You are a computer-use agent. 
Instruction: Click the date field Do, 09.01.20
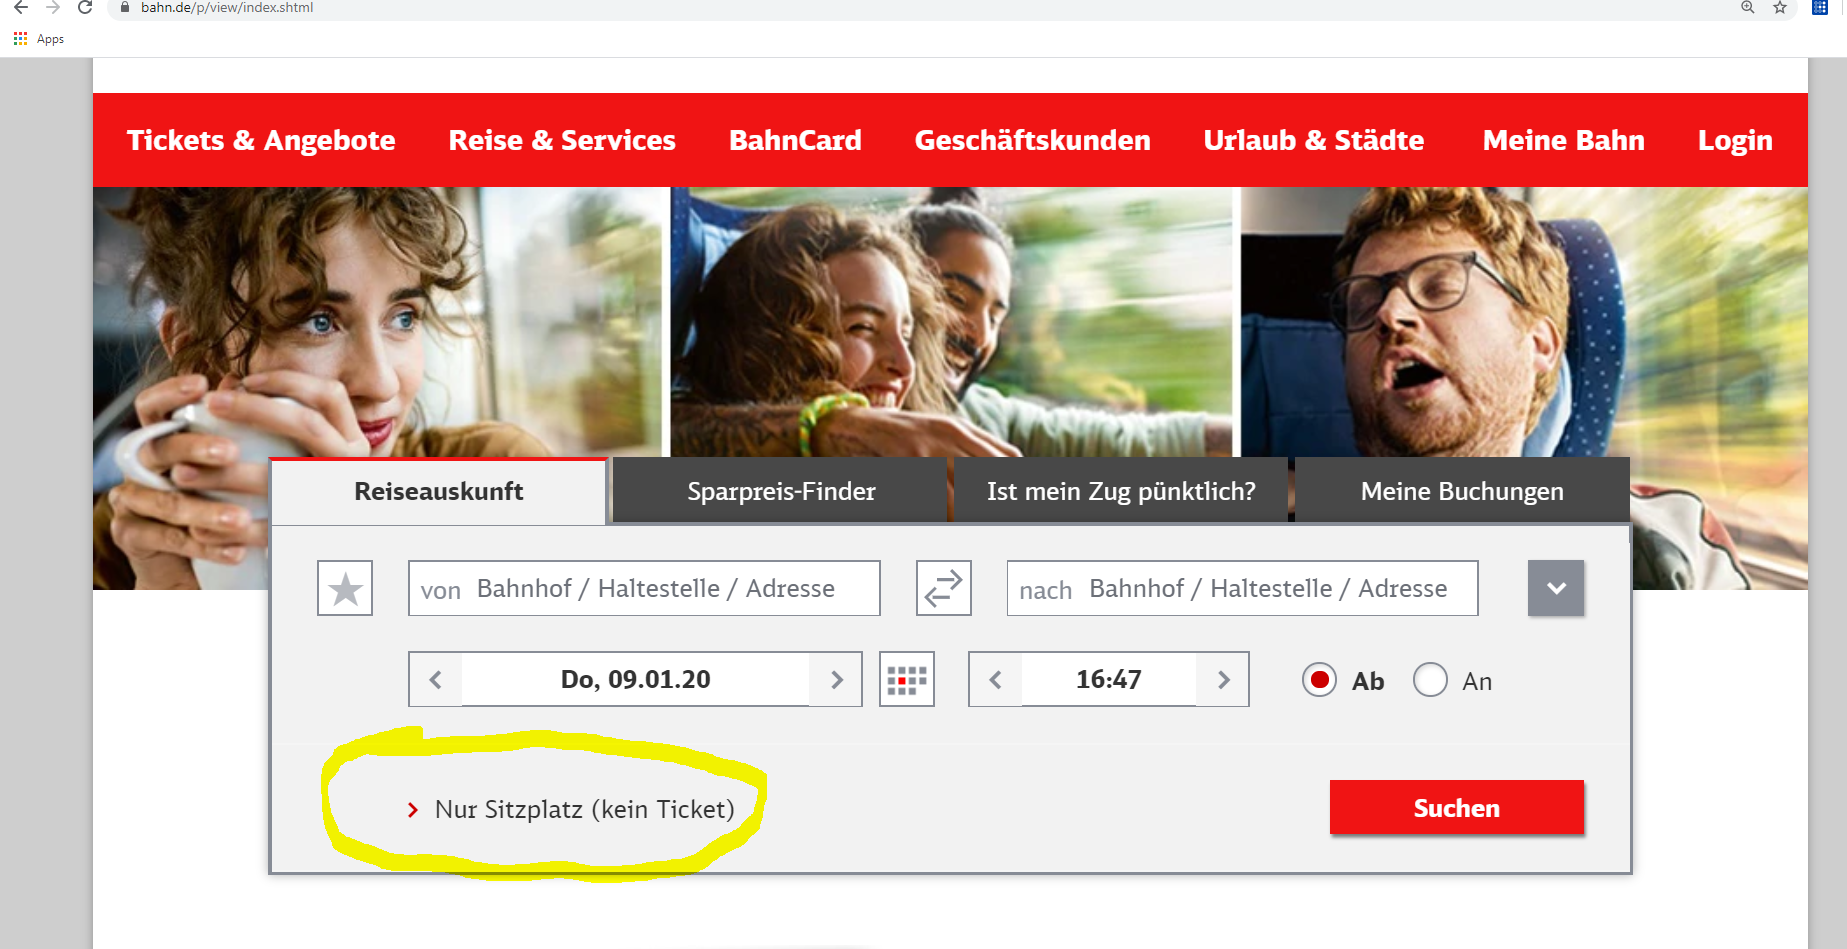(635, 680)
